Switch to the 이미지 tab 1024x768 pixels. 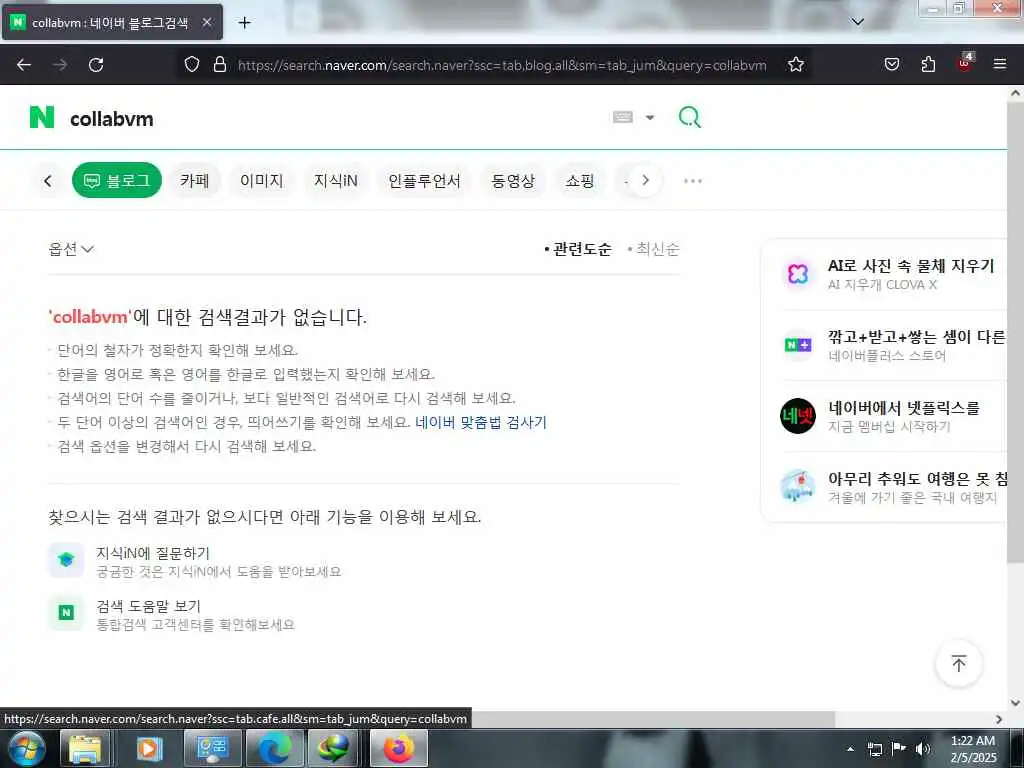[262, 180]
